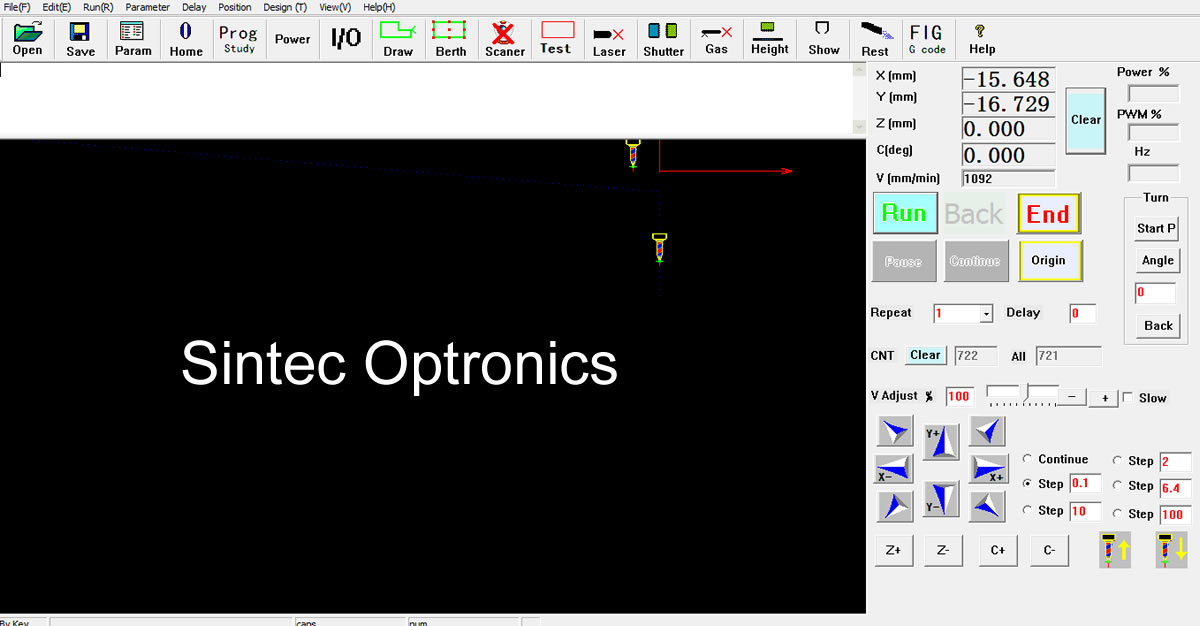1200x626 pixels.
Task: Decrease V Adjust with minus button
Action: pyautogui.click(x=1072, y=397)
